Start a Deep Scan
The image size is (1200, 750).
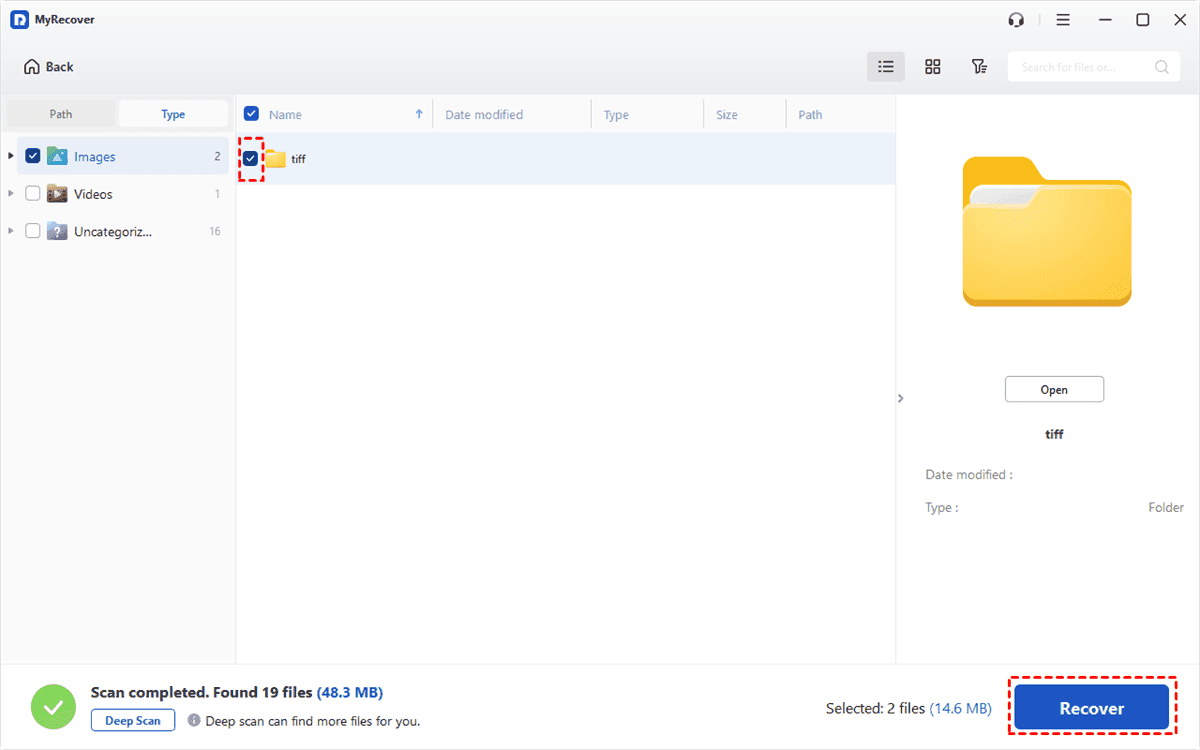click(133, 720)
